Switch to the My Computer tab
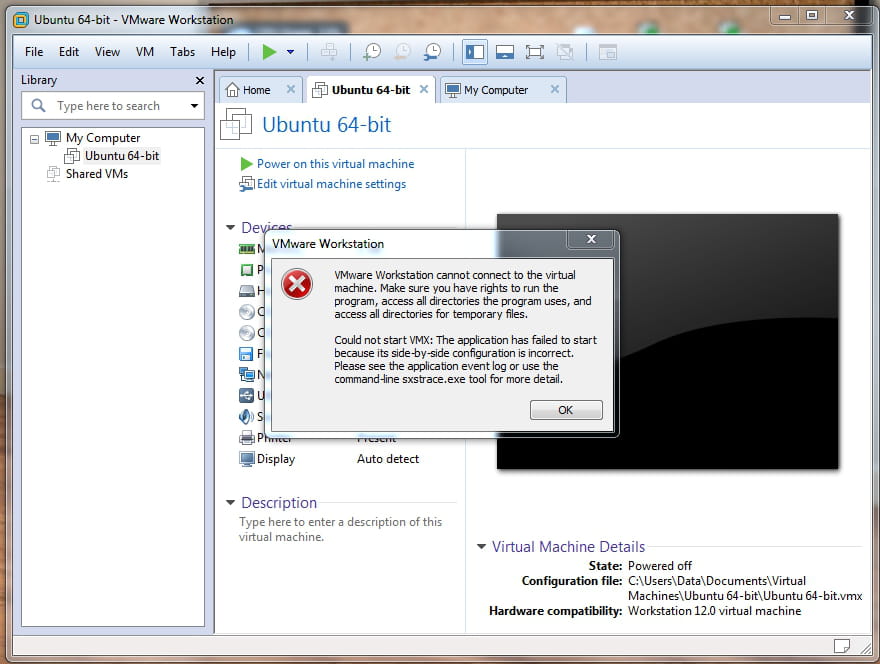This screenshot has width=880, height=664. click(x=496, y=90)
